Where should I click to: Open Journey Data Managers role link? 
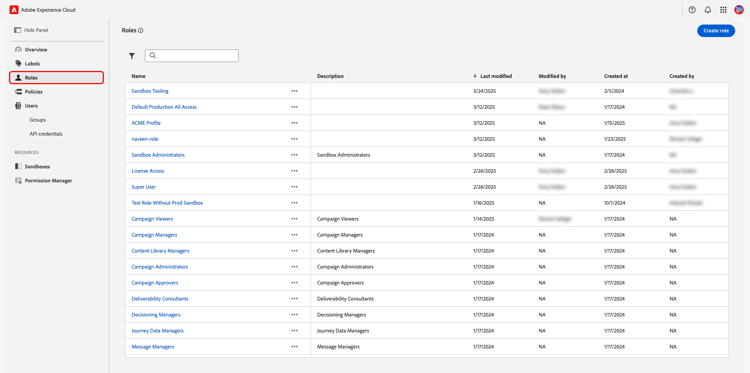click(157, 331)
